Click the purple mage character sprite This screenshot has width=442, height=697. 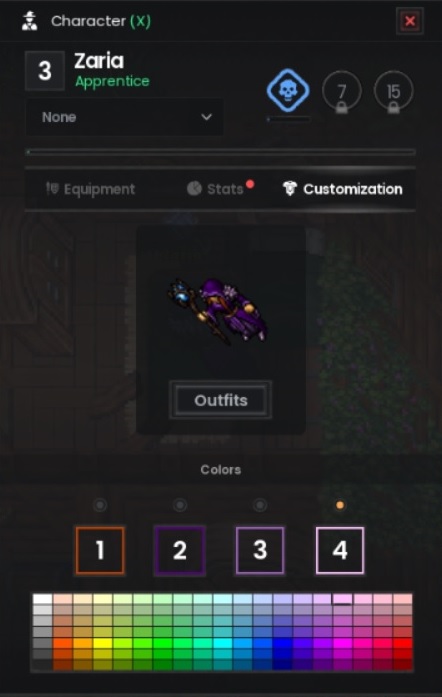click(x=218, y=310)
